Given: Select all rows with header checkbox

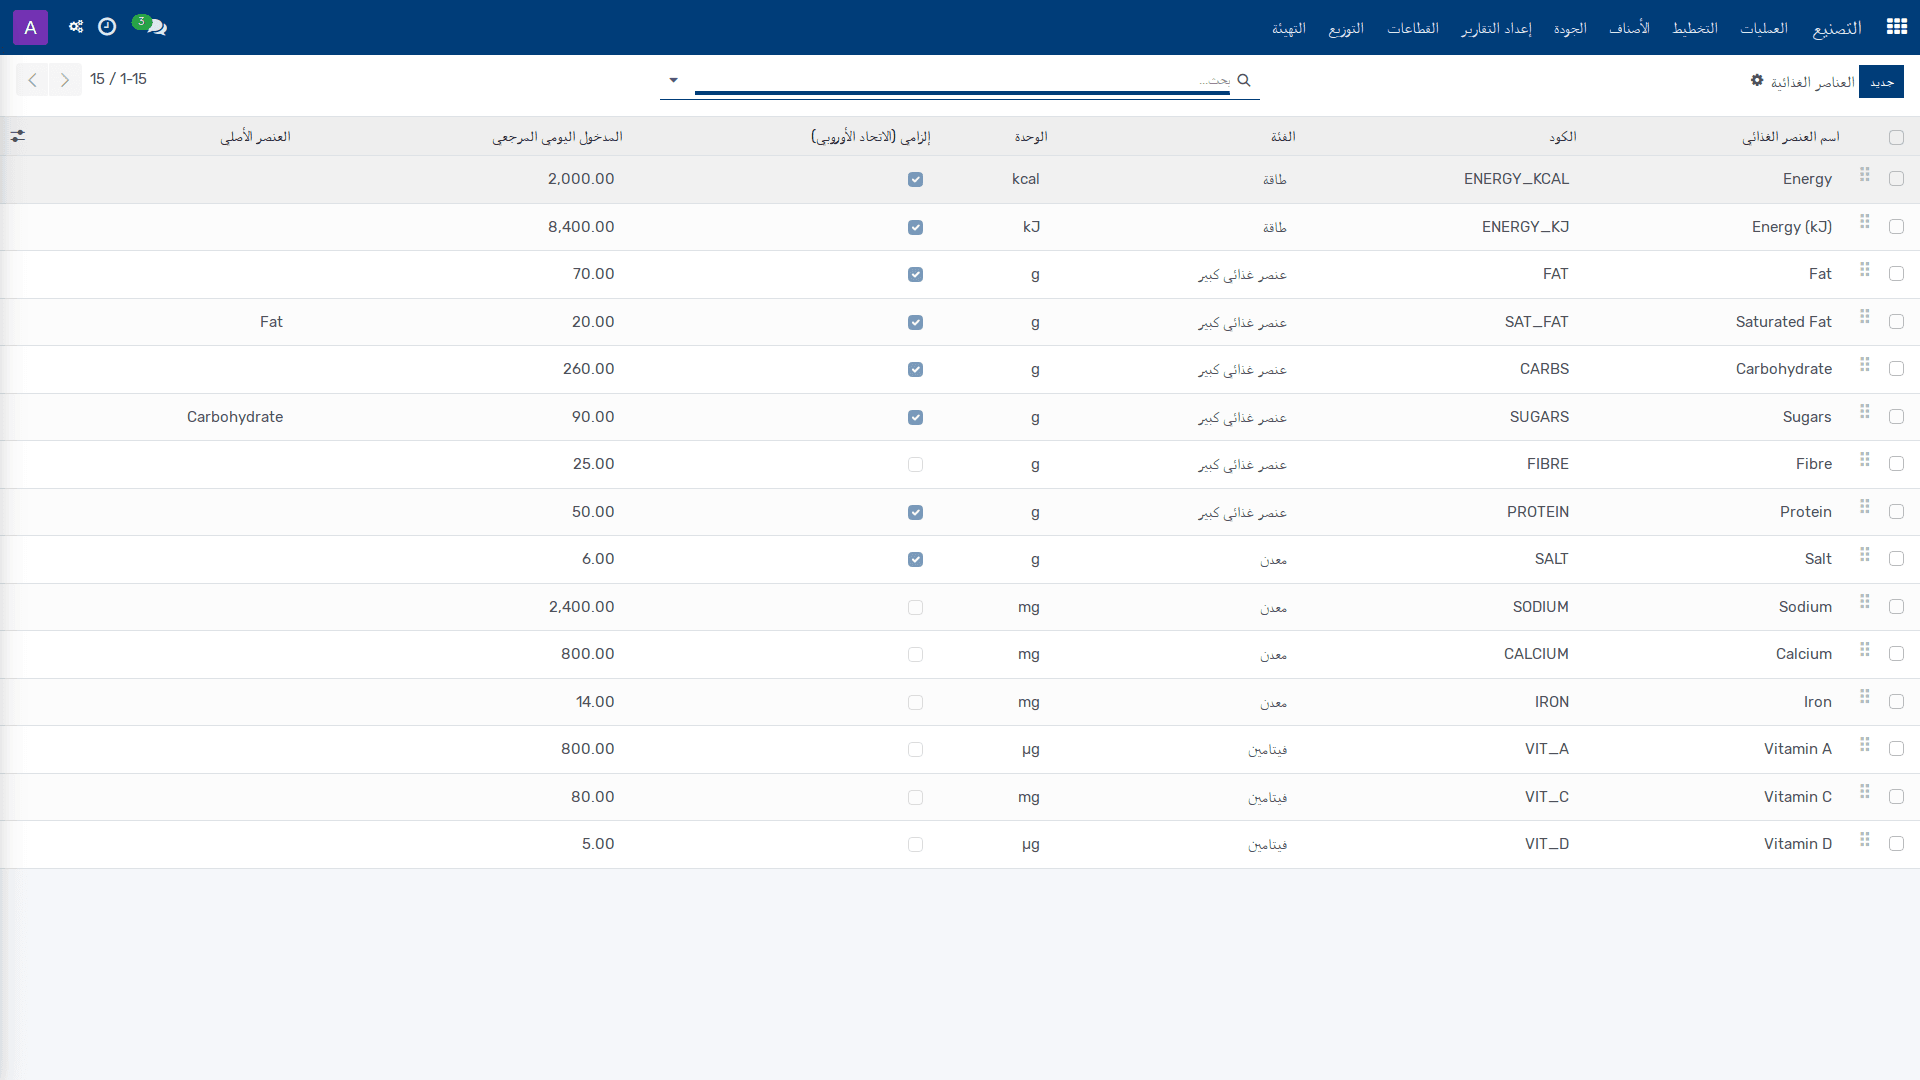Looking at the screenshot, I should (x=1896, y=138).
